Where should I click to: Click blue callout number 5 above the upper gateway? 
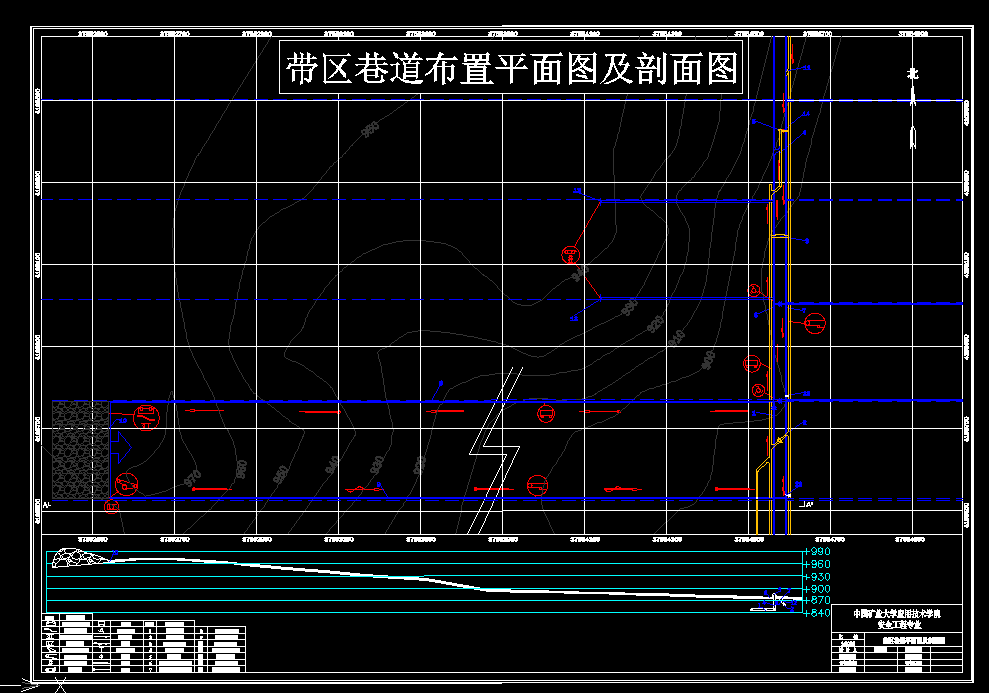click(441, 383)
